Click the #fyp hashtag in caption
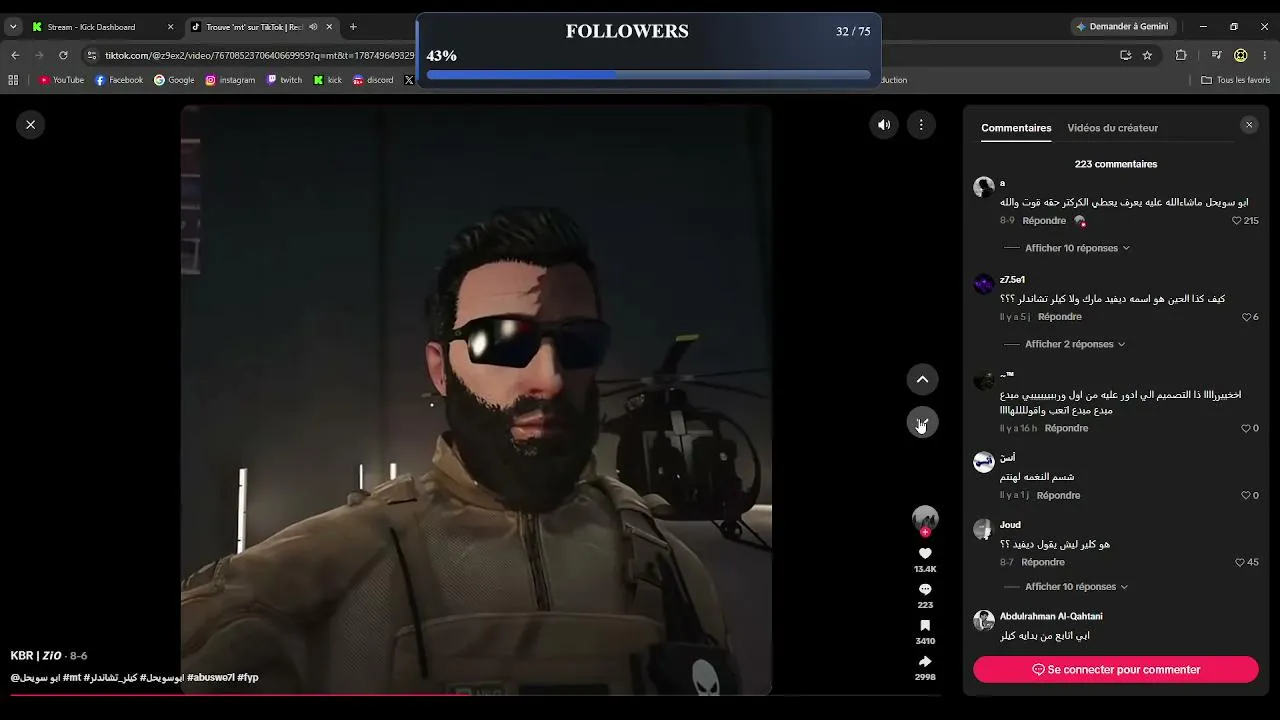This screenshot has width=1280, height=720. tap(248, 677)
